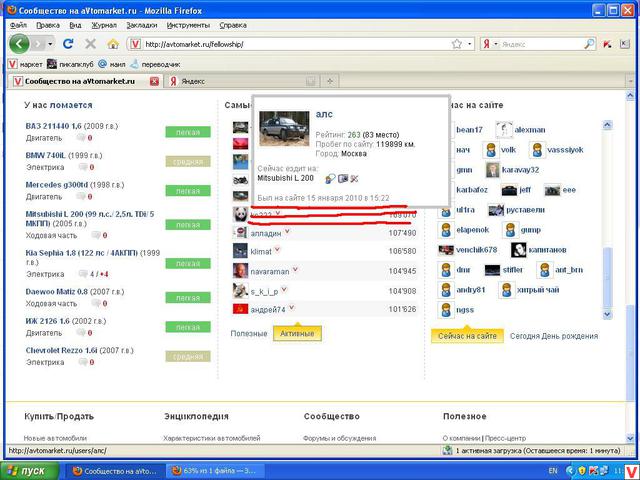Reload the page with the refresh icon

[x=68, y=44]
